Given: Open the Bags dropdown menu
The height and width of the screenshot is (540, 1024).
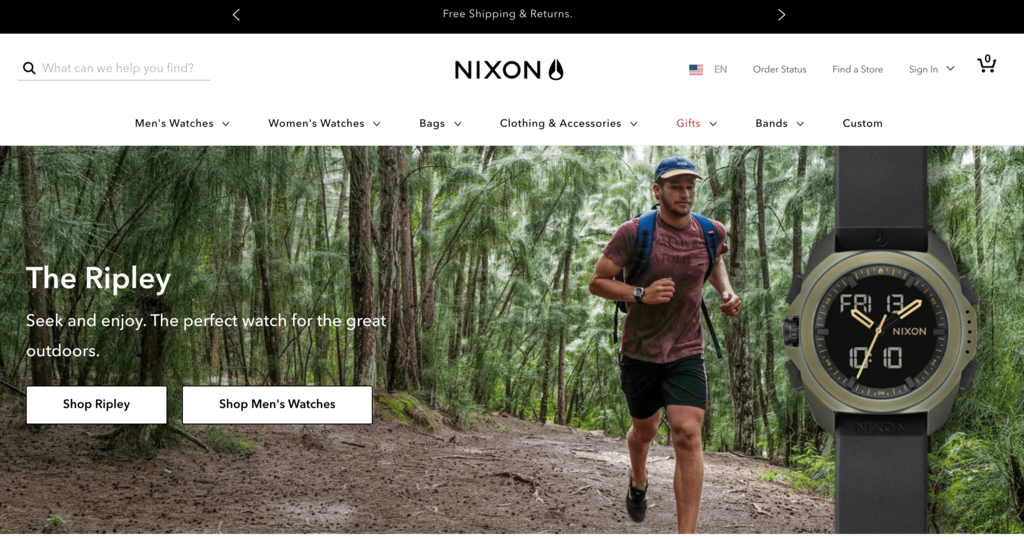Looking at the screenshot, I should (440, 123).
